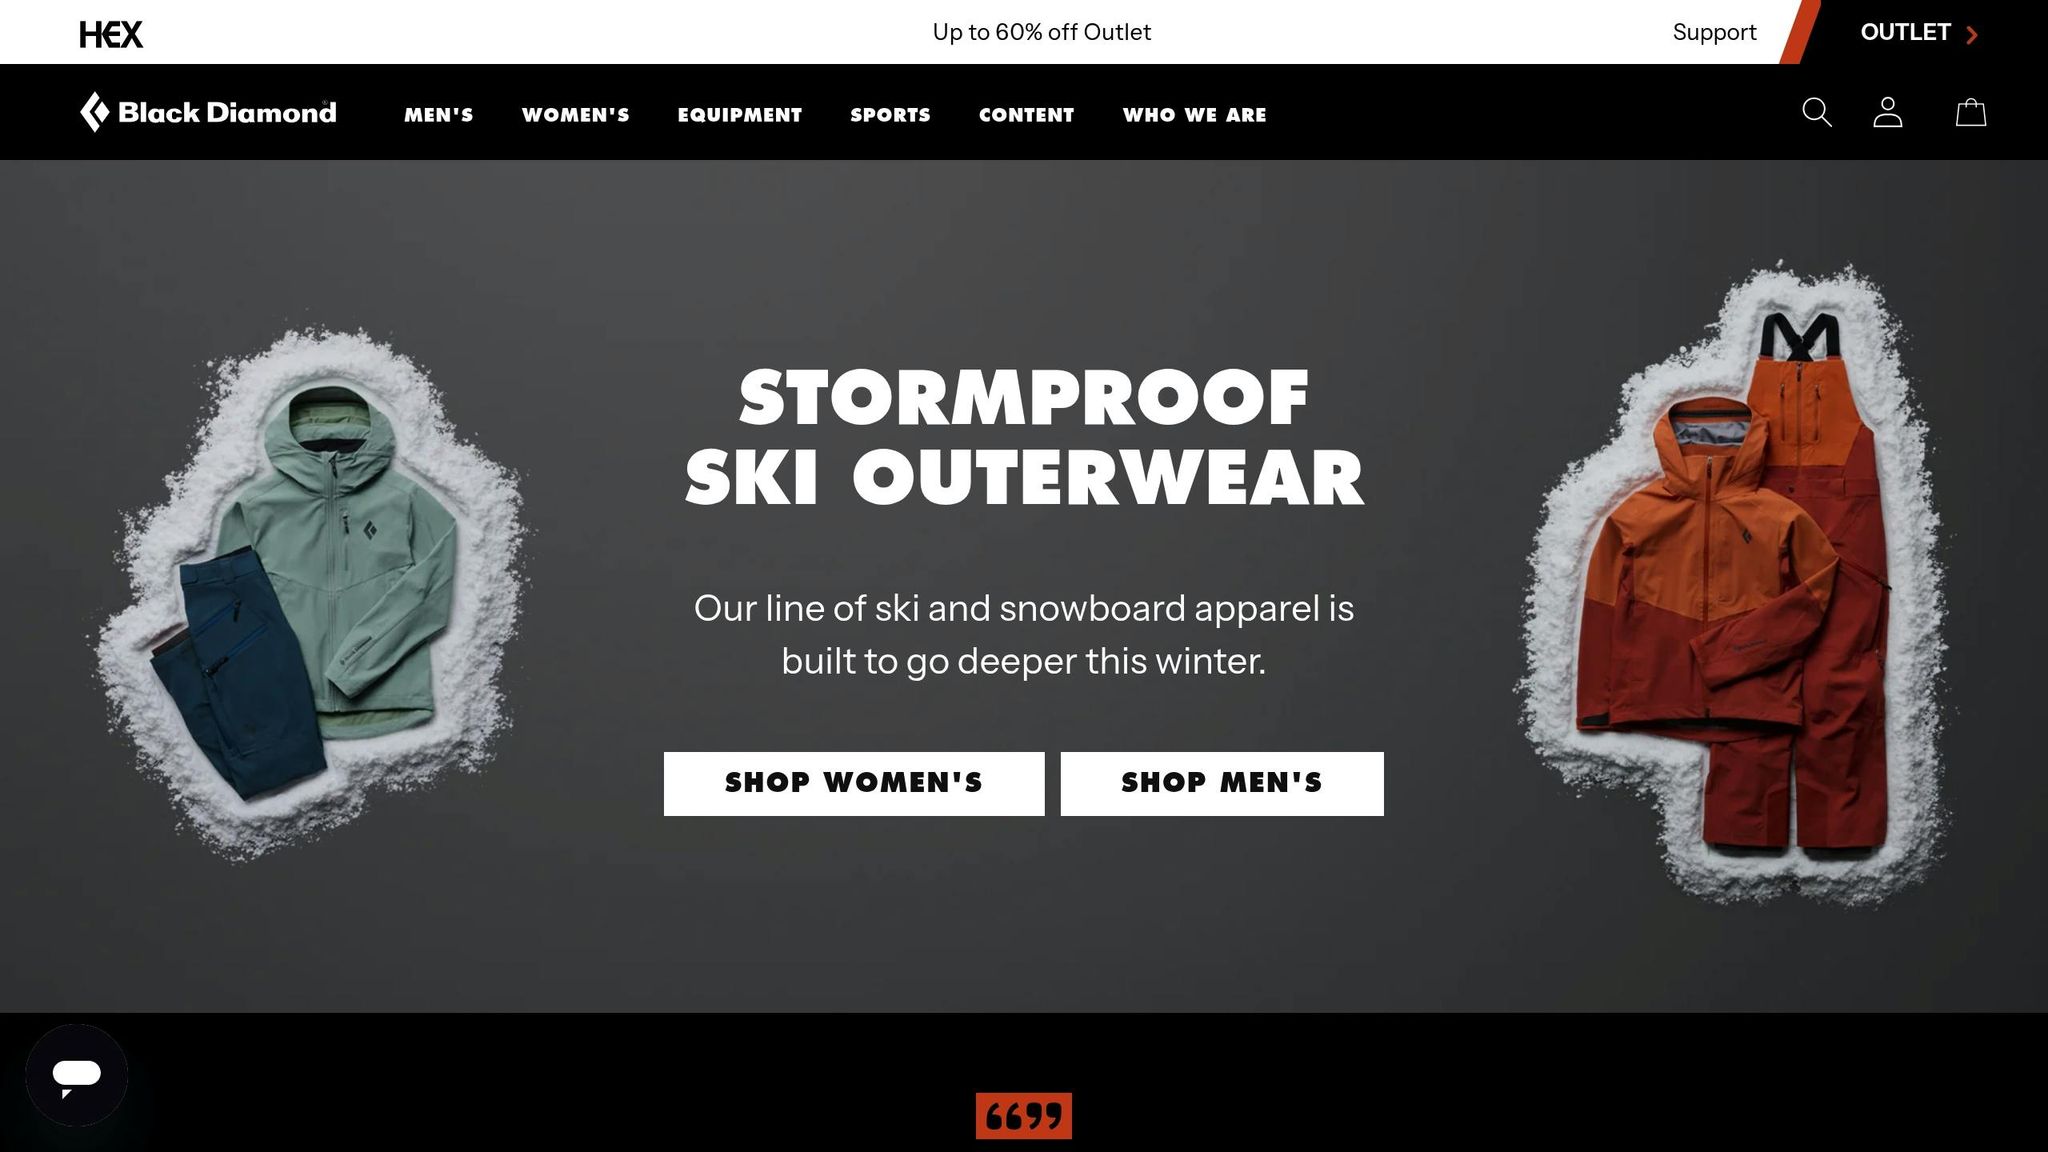Click the HEX brand logo

(x=111, y=35)
